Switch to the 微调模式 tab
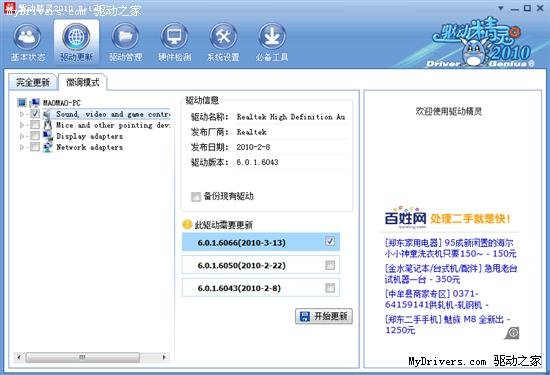 [83, 82]
